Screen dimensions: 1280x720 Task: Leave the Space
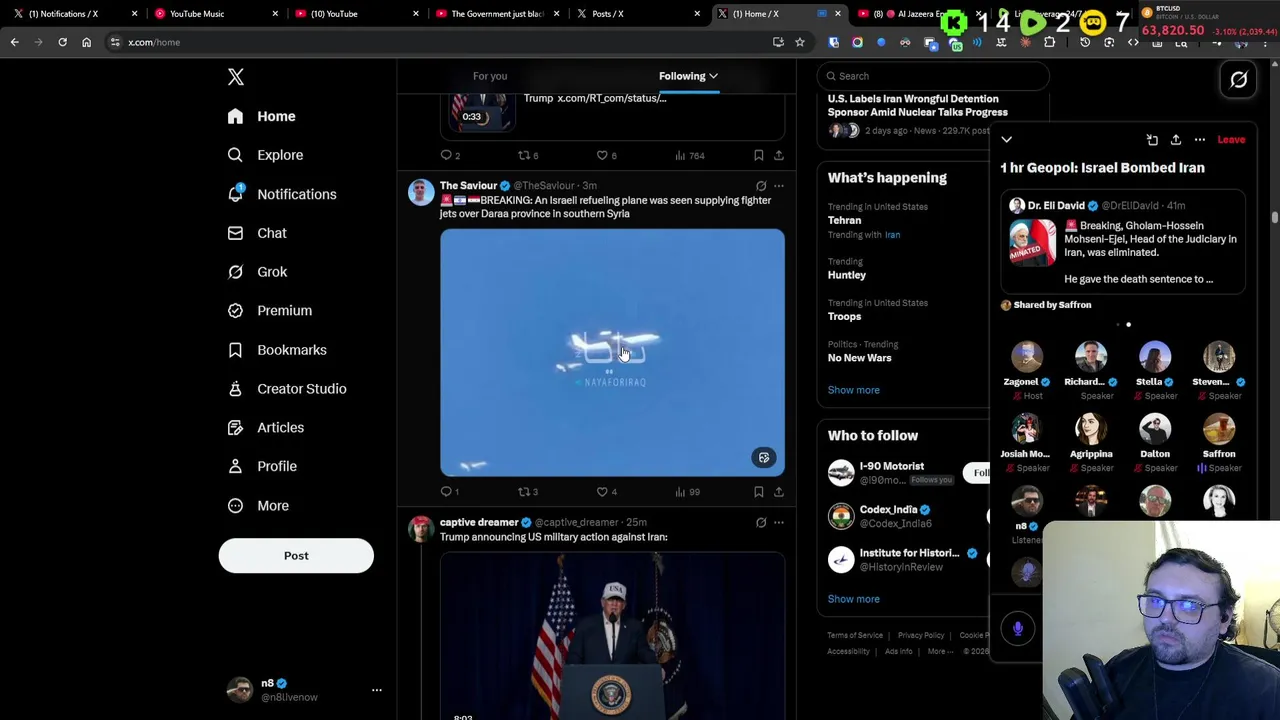point(1231,140)
